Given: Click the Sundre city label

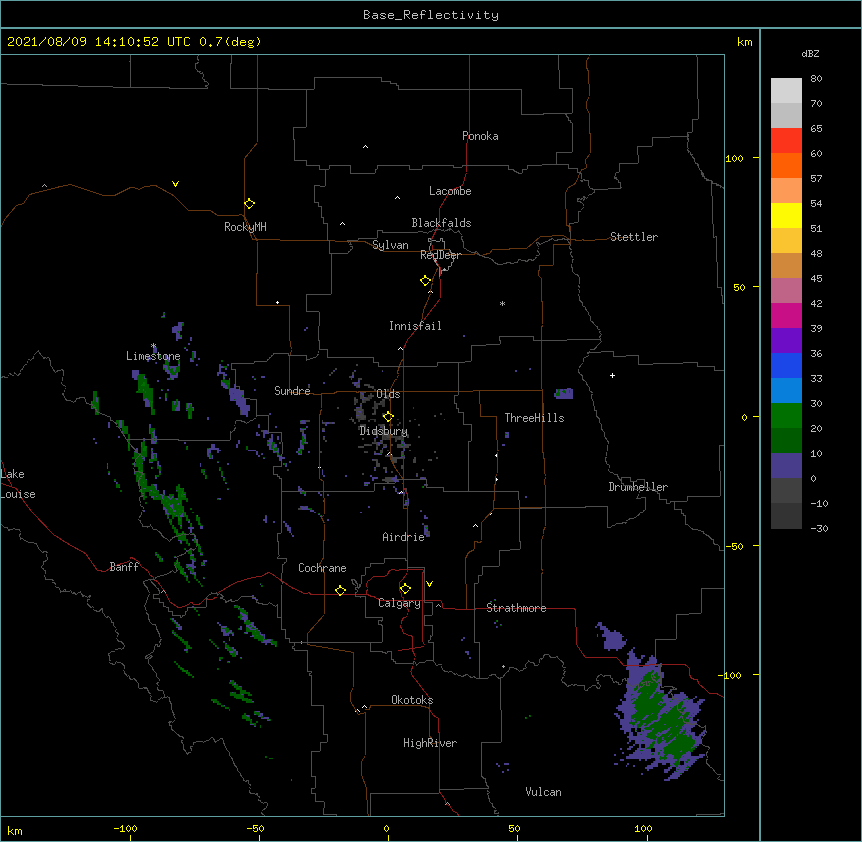Looking at the screenshot, I should (292, 391).
